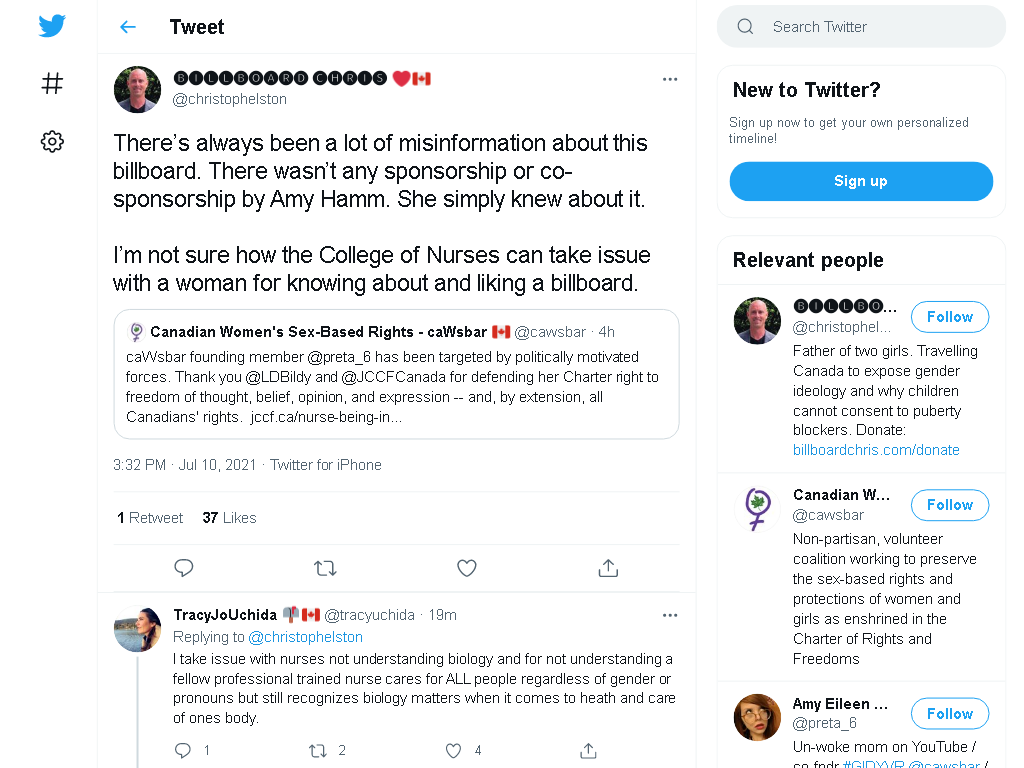This screenshot has height=768, width=1024.
Task: Open more options on main tweet
Action: [670, 79]
